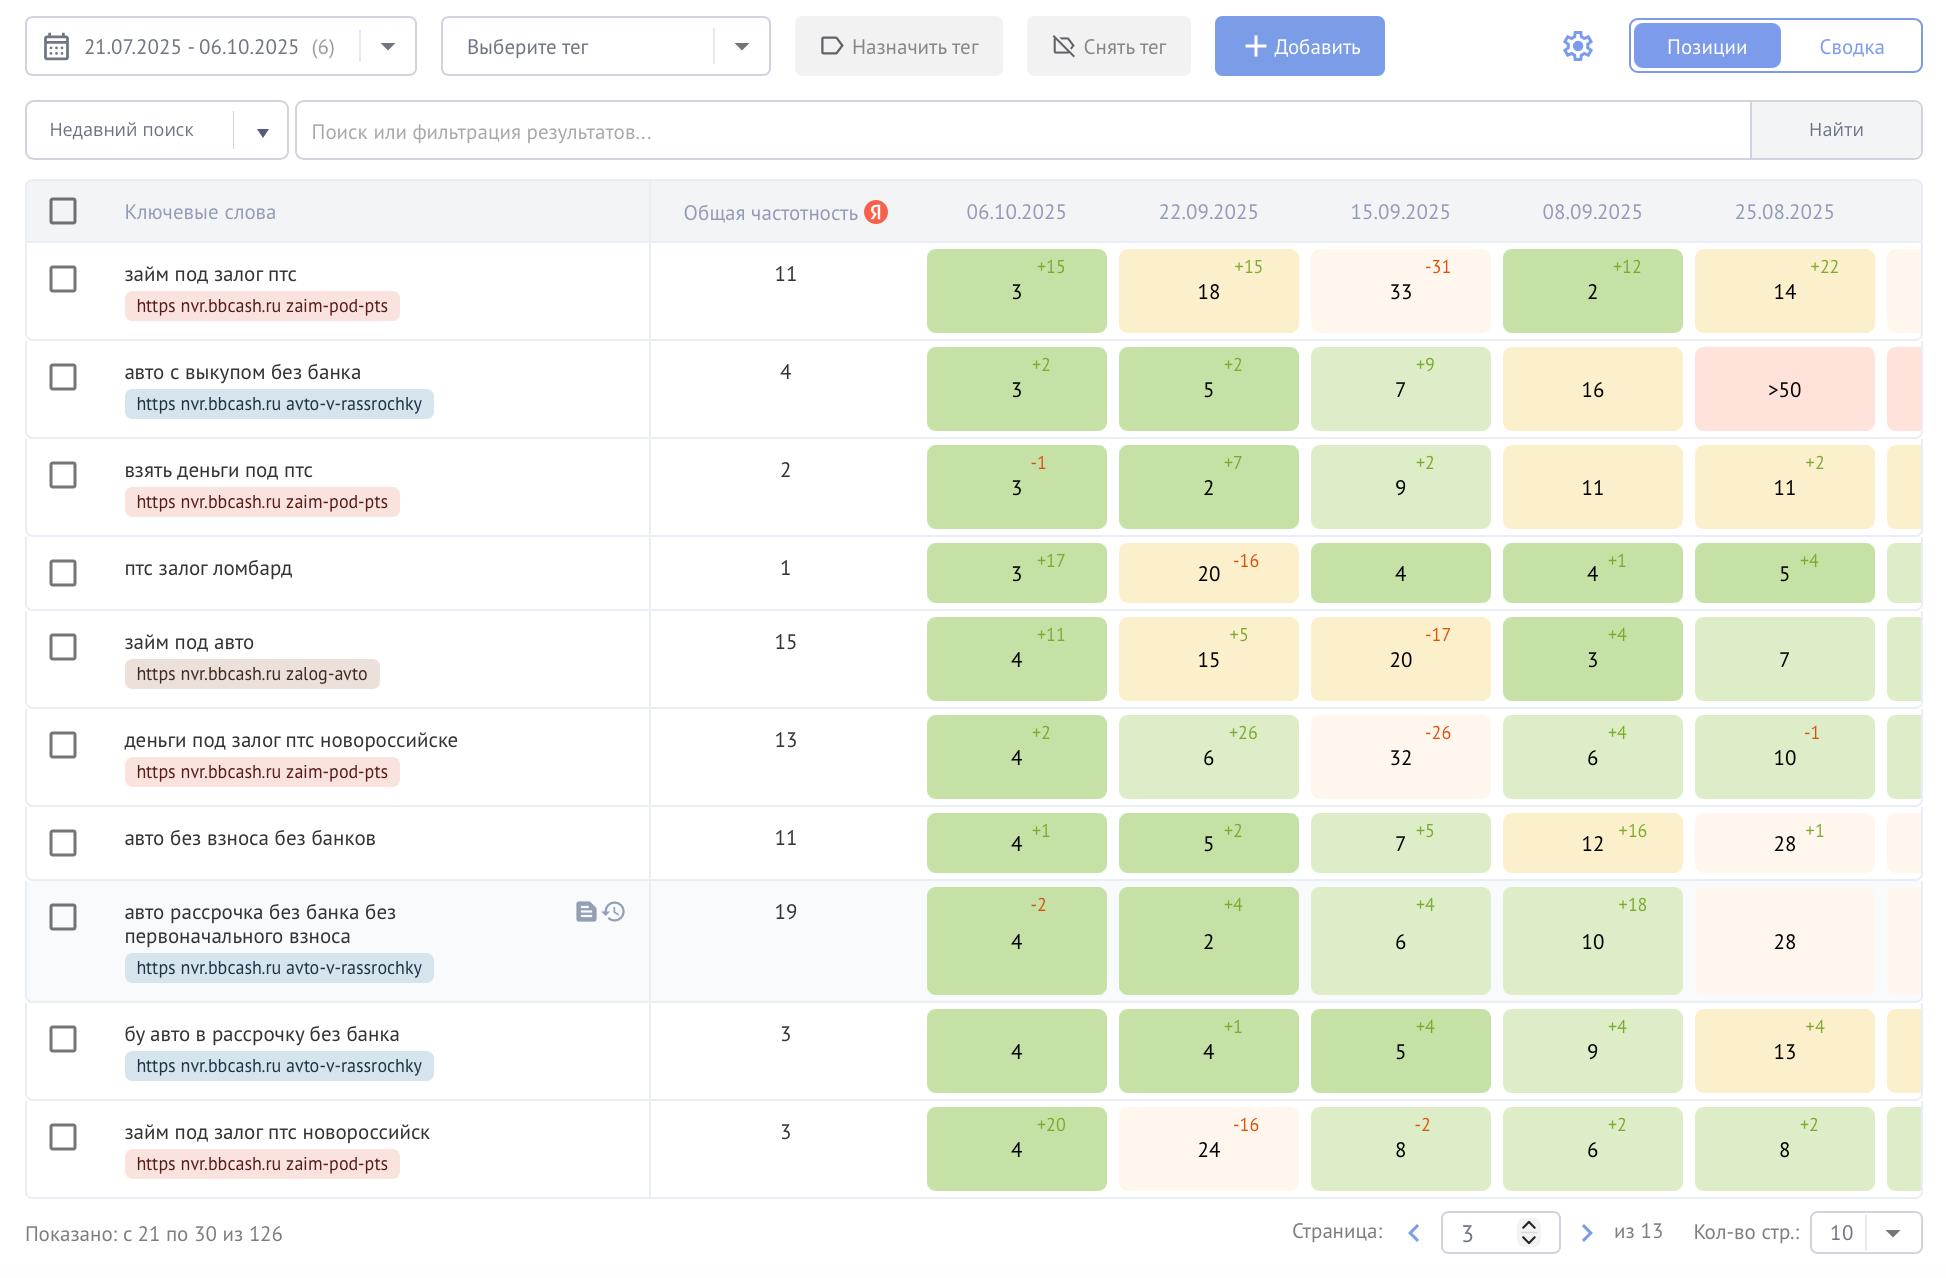Click the search and filter results field
Viewport: 1946px width, 1278px height.
pos(1020,131)
